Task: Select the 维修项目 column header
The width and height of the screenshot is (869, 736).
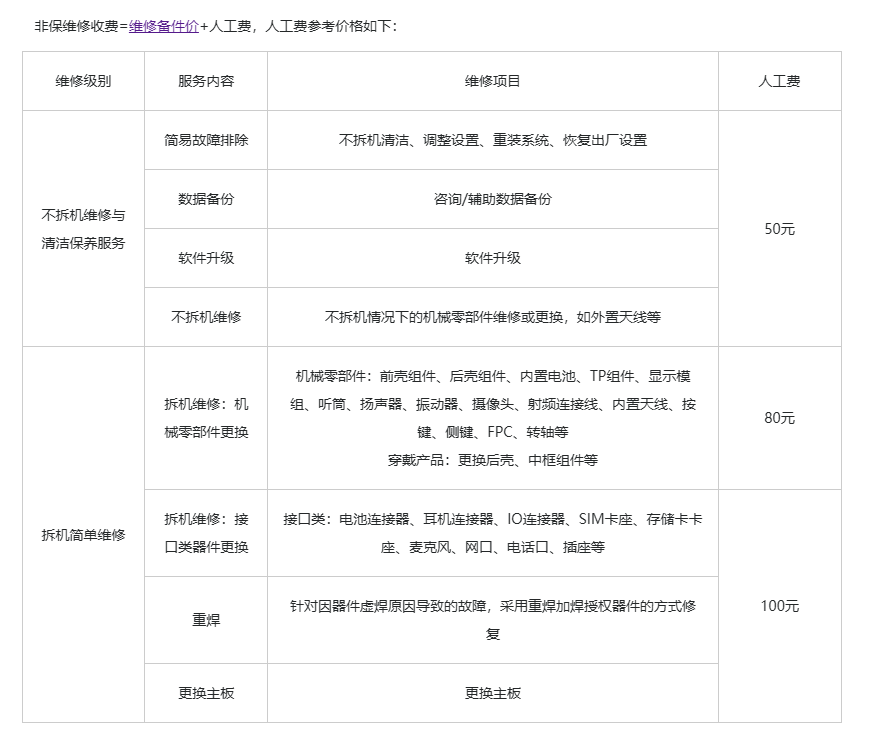Action: point(491,82)
